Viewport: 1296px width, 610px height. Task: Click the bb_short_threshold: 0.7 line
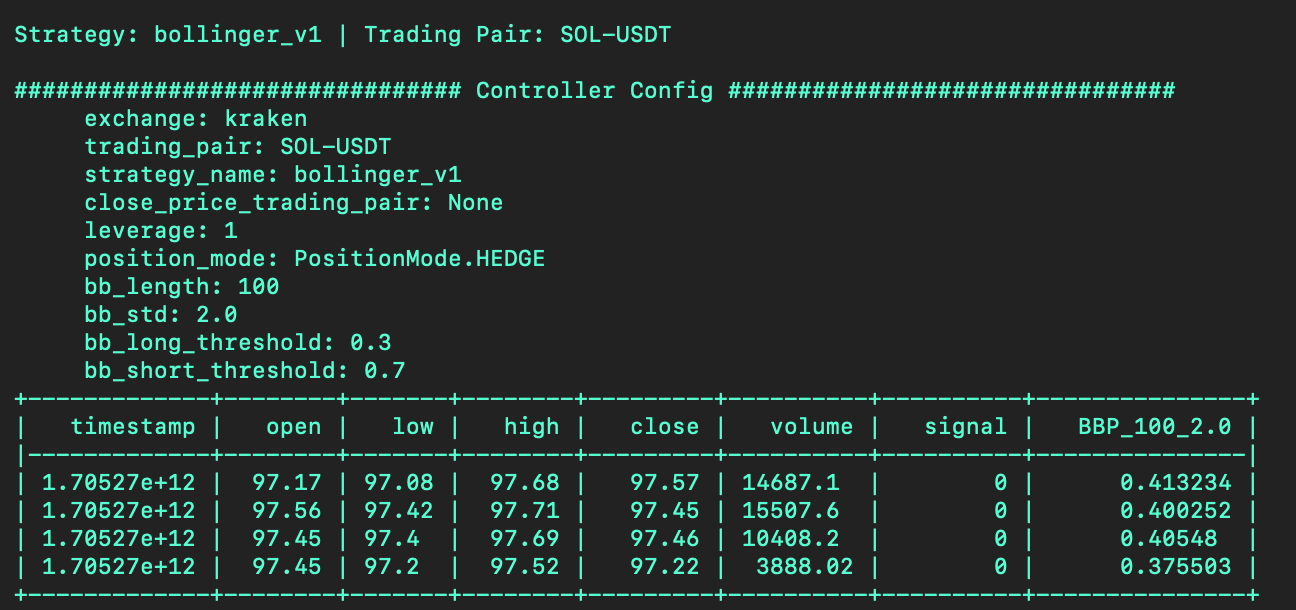pyautogui.click(x=244, y=371)
